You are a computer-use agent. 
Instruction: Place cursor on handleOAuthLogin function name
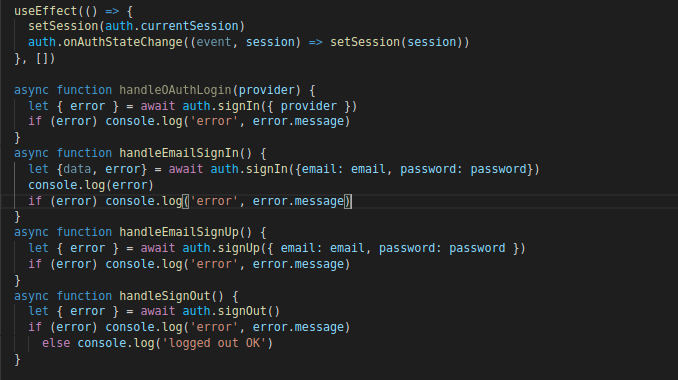point(176,90)
